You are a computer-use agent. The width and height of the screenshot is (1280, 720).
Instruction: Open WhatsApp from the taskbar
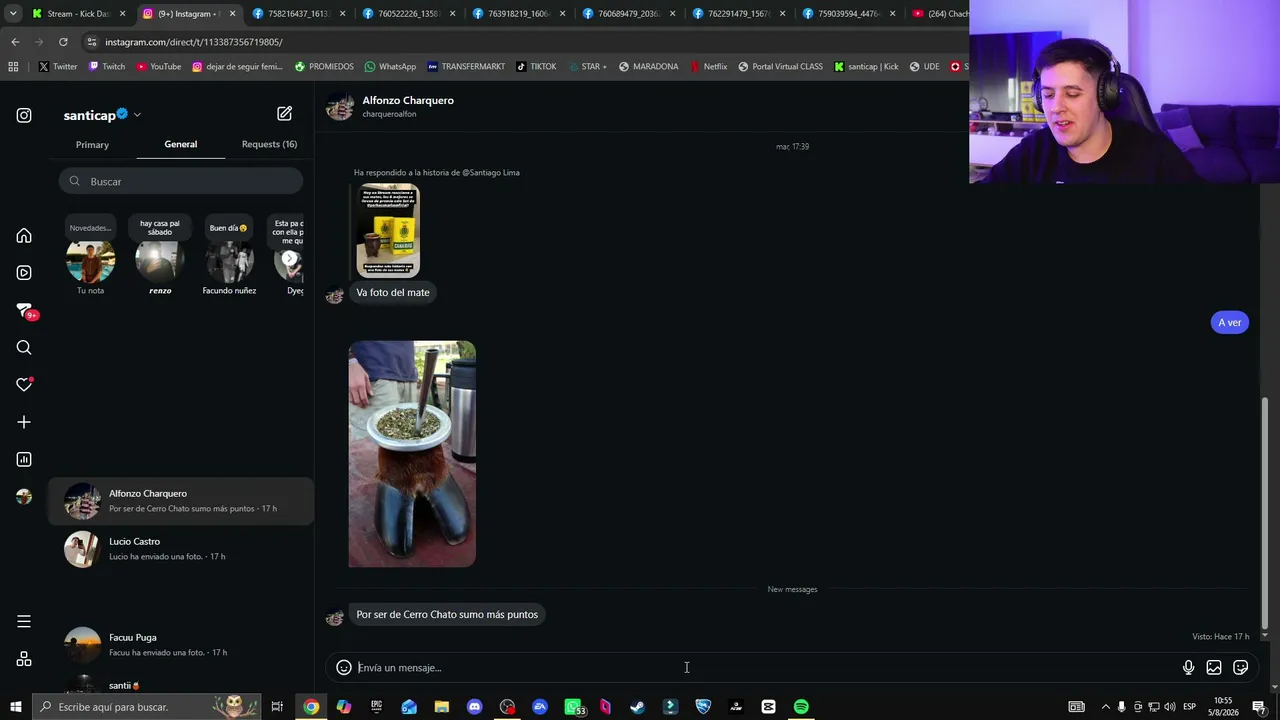(x=573, y=707)
